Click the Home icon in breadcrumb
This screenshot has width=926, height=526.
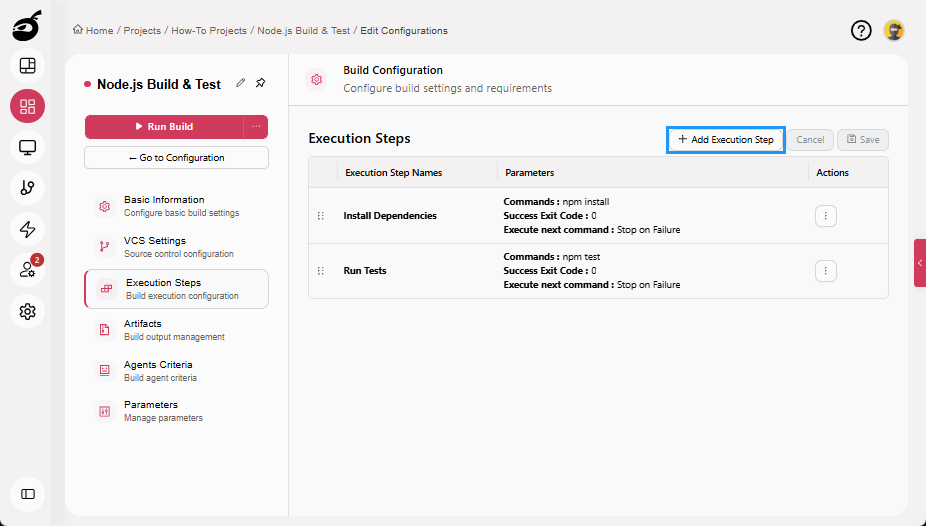78,30
